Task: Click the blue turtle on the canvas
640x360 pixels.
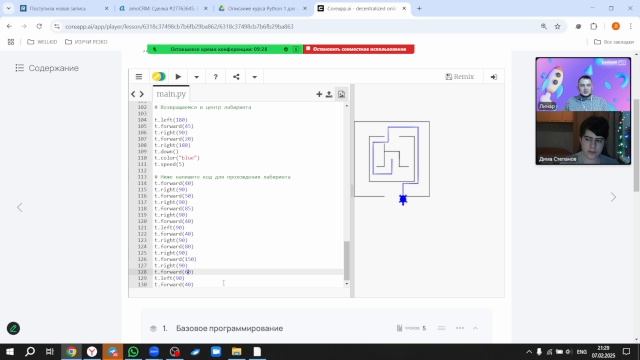Action: [x=403, y=199]
